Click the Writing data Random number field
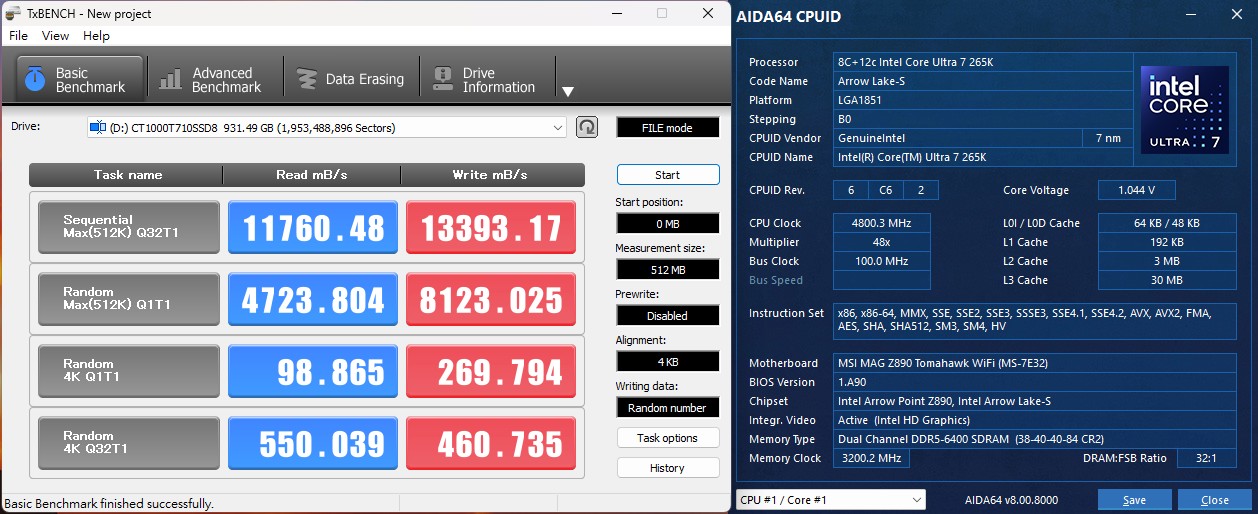 [667, 407]
